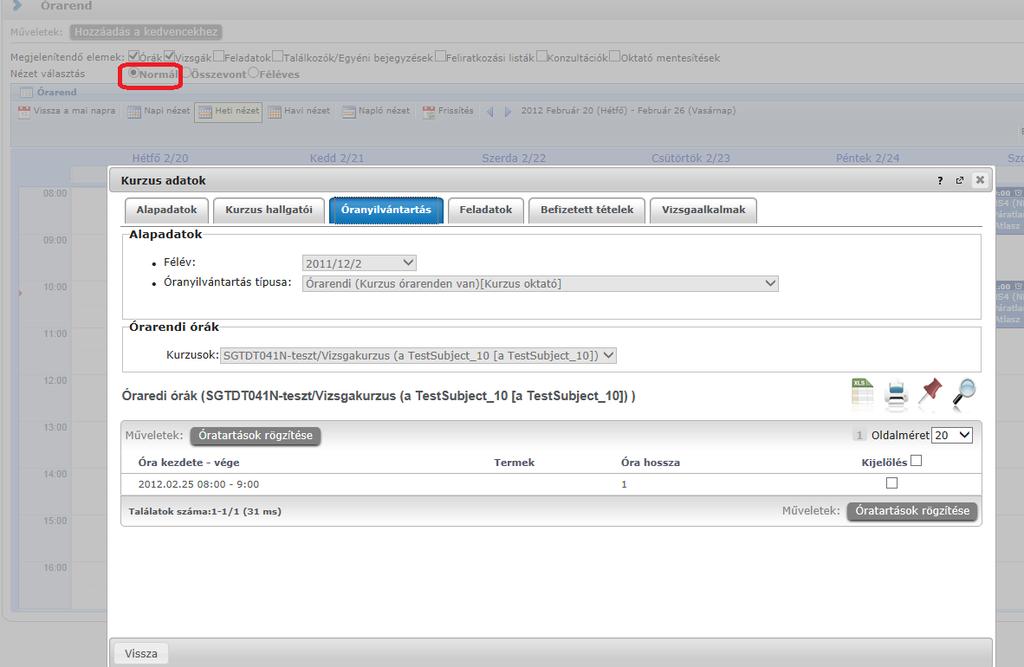Toggle the Órák checkbox in the background
The width and height of the screenshot is (1024, 667).
click(133, 56)
